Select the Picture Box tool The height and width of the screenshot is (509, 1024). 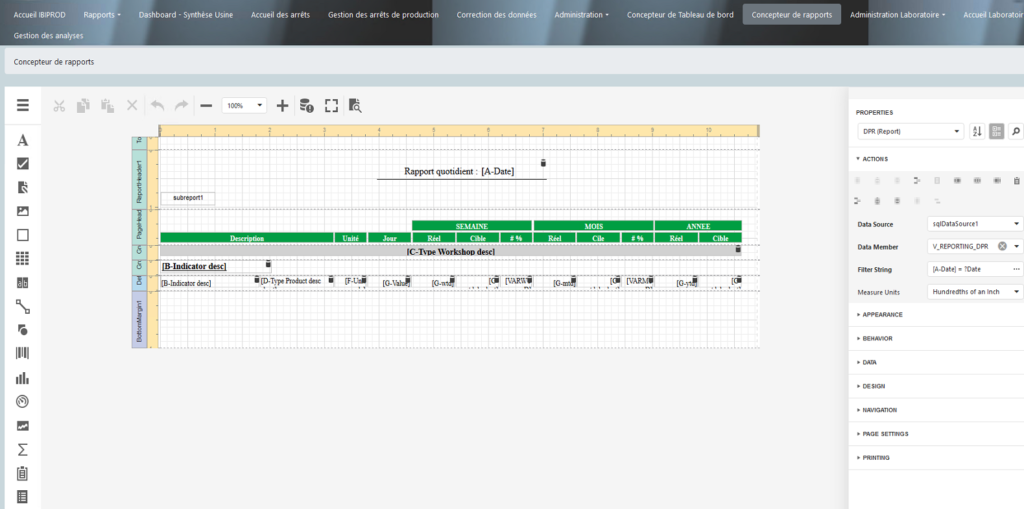pos(22,211)
